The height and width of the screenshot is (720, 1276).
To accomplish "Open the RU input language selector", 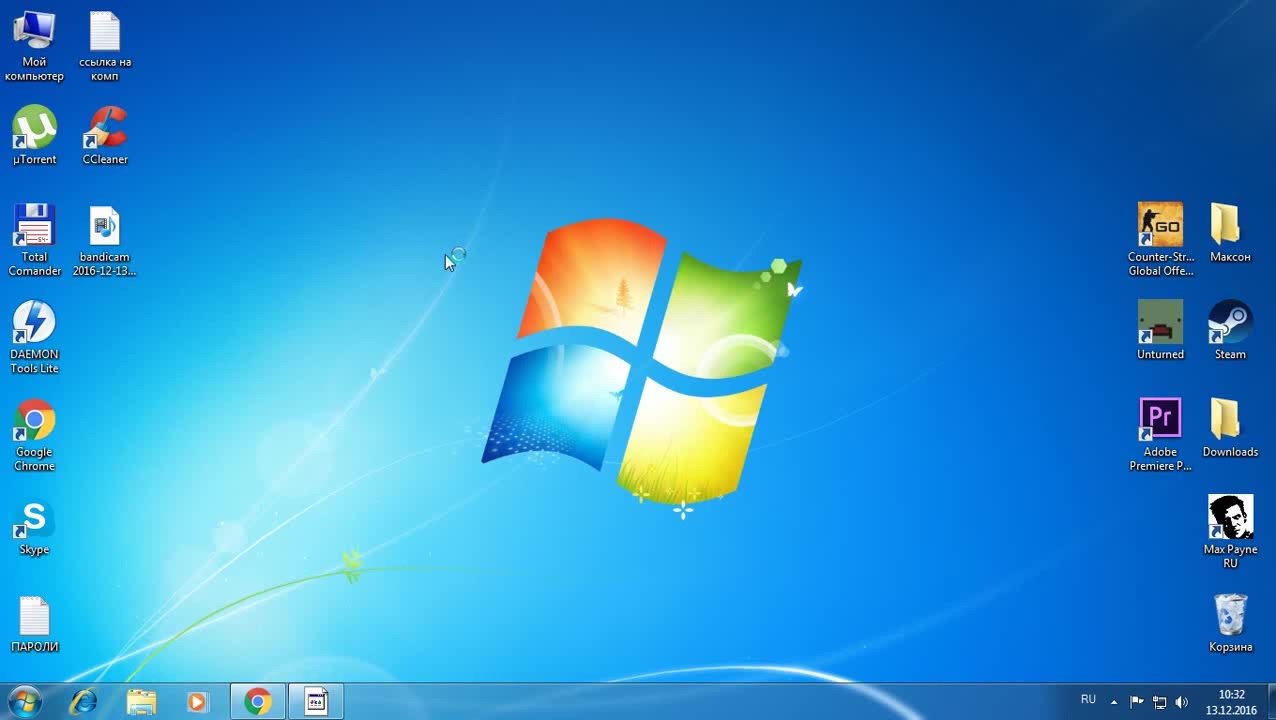I will pyautogui.click(x=1088, y=700).
